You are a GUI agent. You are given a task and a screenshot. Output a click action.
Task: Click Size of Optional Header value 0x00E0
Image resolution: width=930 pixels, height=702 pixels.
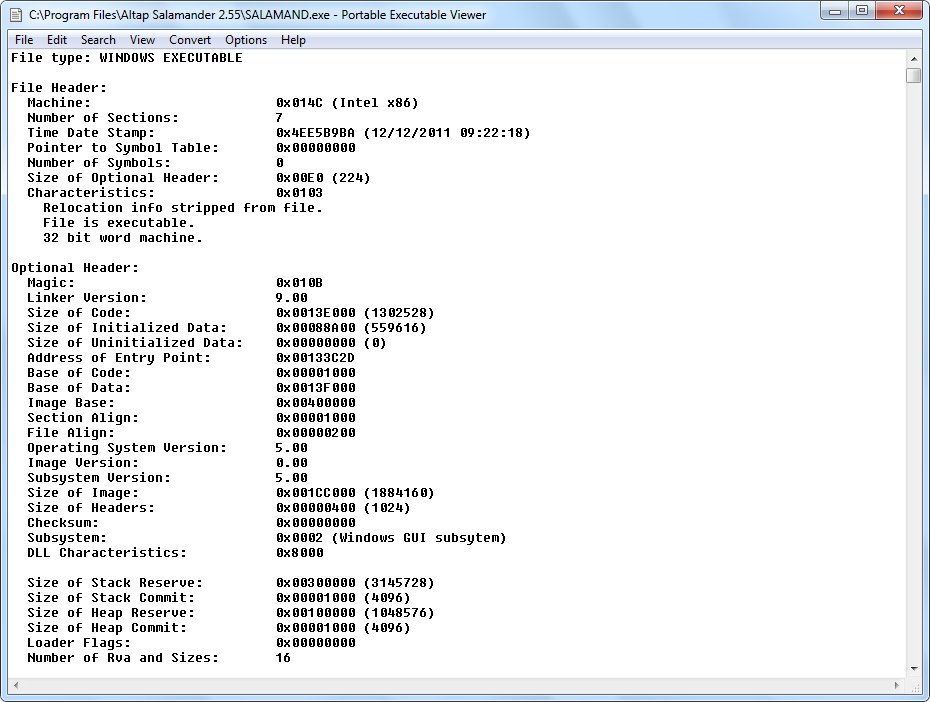click(x=299, y=178)
